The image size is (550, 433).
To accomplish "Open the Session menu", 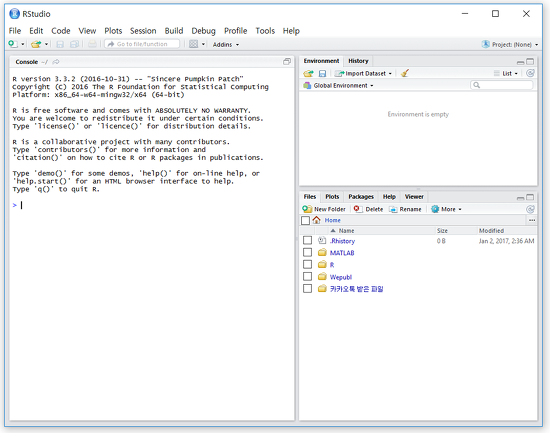I will coord(143,31).
